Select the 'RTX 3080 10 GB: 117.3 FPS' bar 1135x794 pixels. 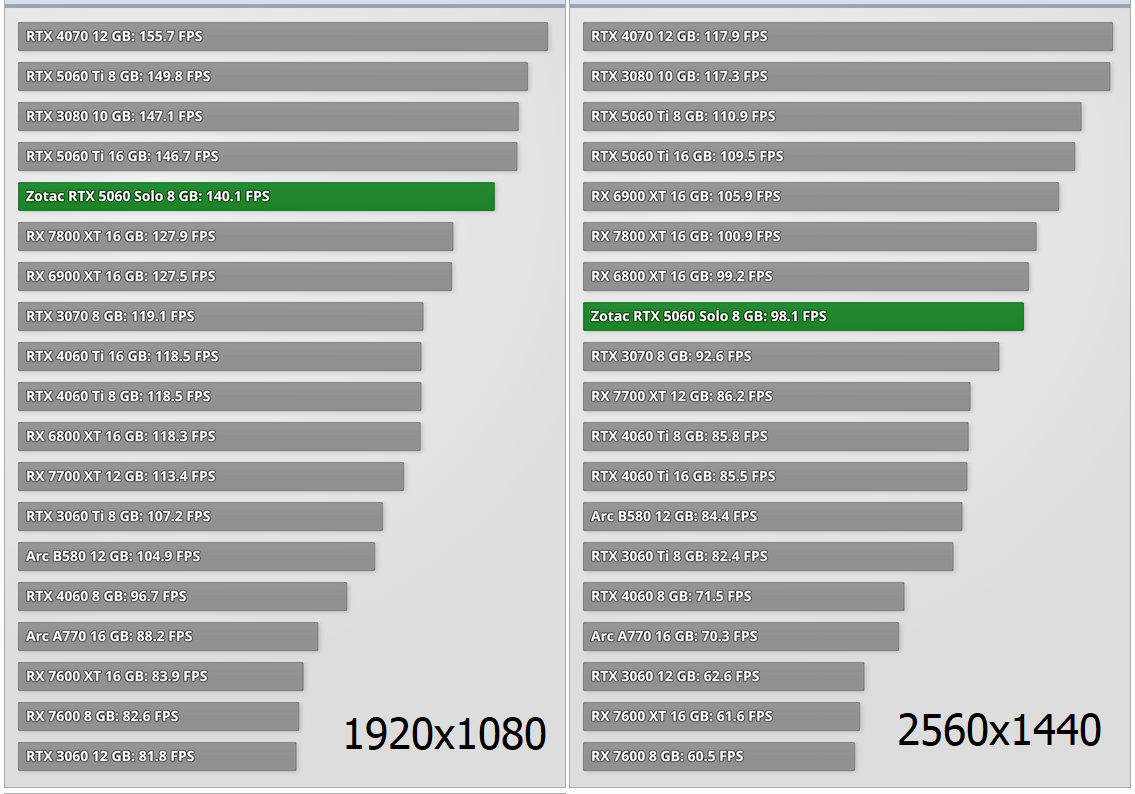pos(846,76)
